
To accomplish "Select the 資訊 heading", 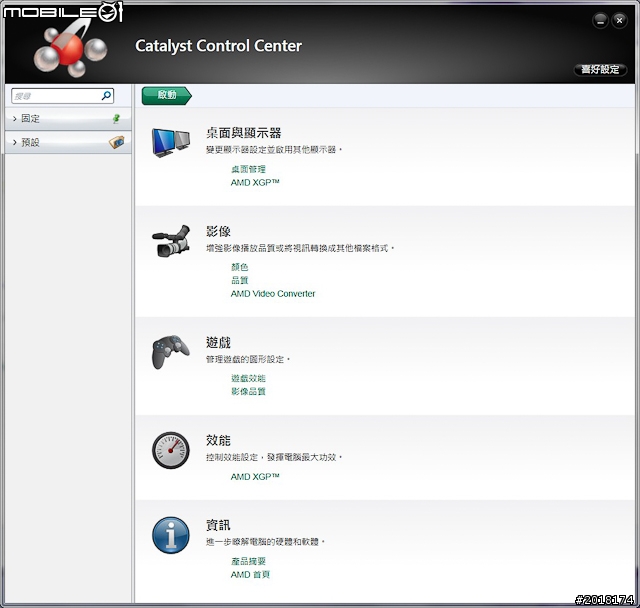I will [x=218, y=525].
